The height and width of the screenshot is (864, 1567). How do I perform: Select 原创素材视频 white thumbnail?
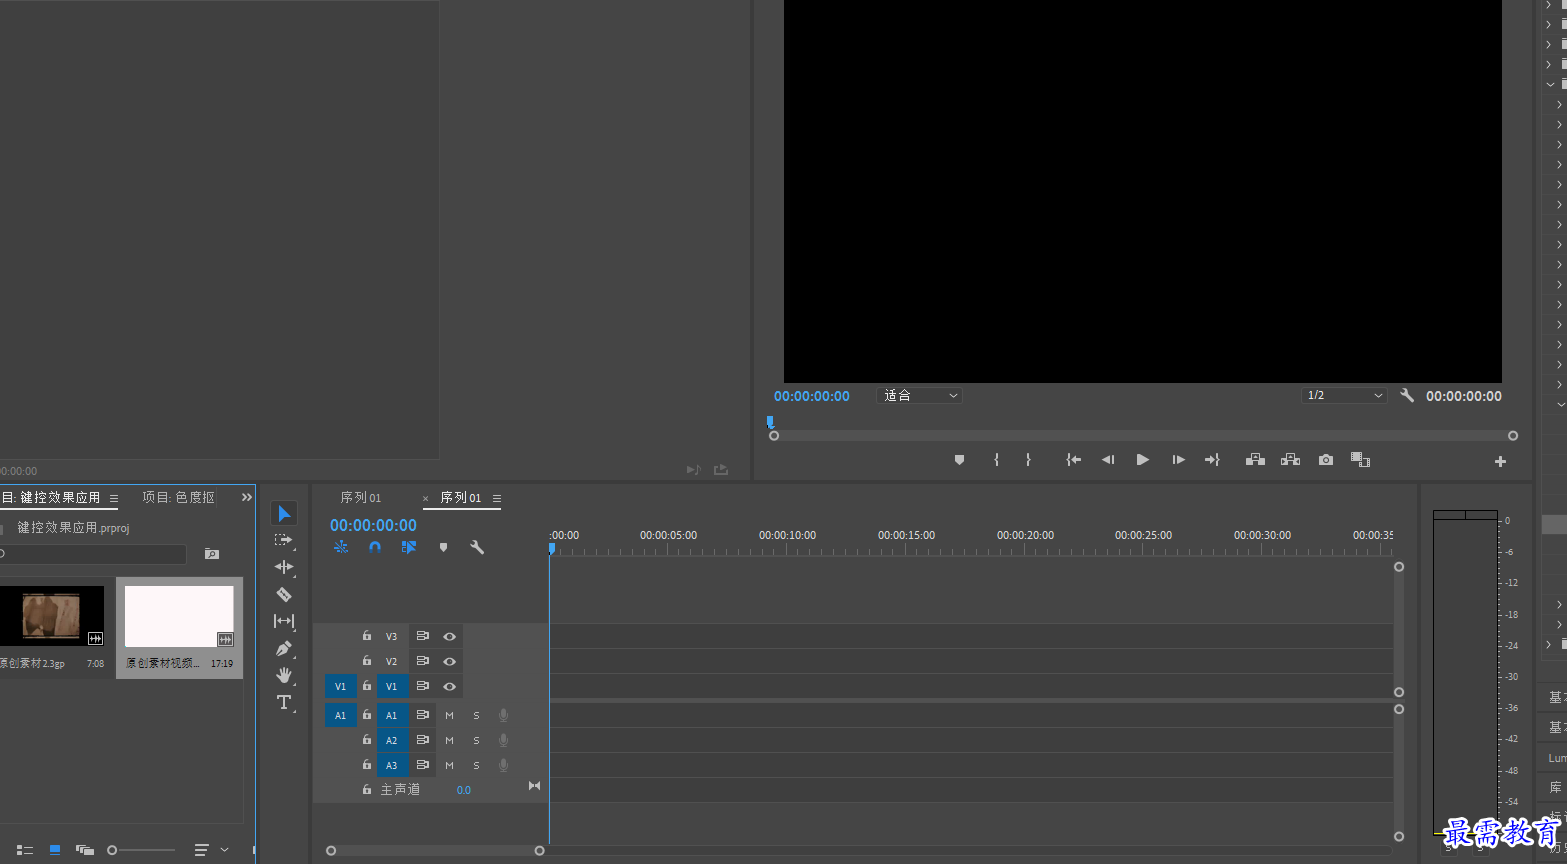tap(179, 616)
